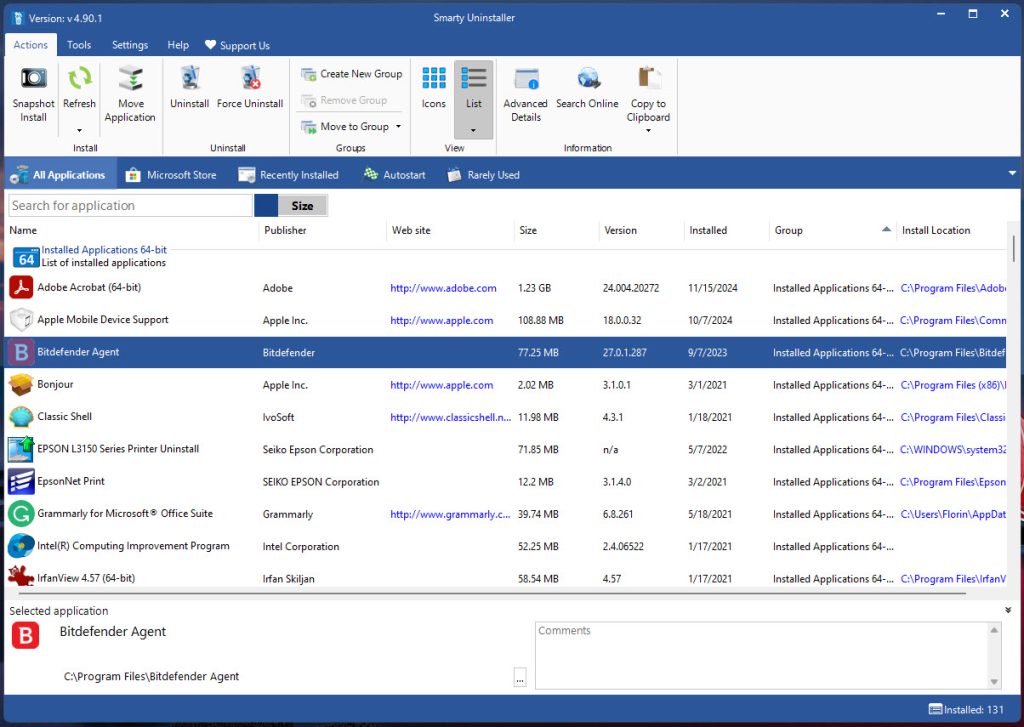Open IrfanView install location link

coord(953,579)
